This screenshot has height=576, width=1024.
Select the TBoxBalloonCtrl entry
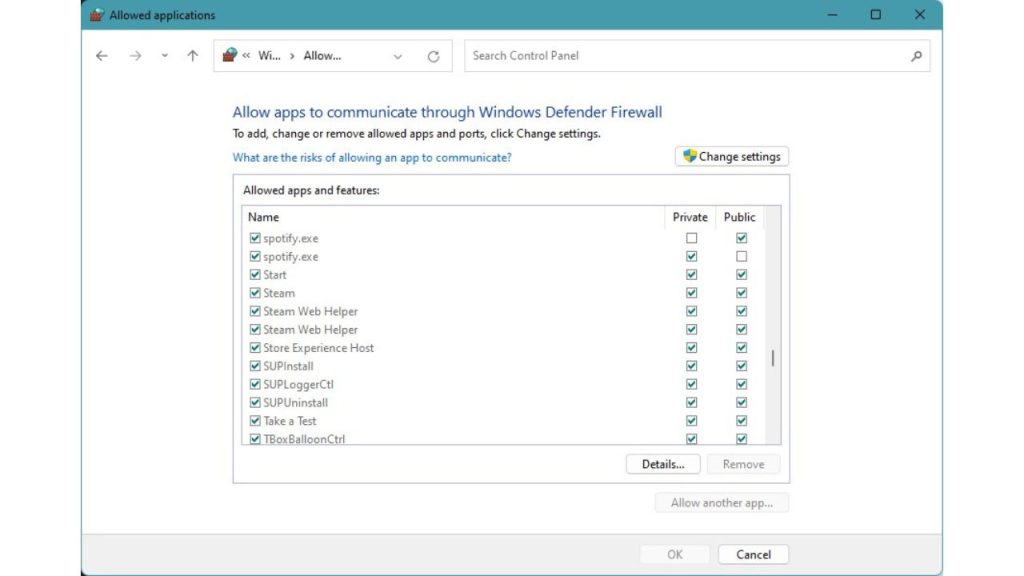pos(304,439)
